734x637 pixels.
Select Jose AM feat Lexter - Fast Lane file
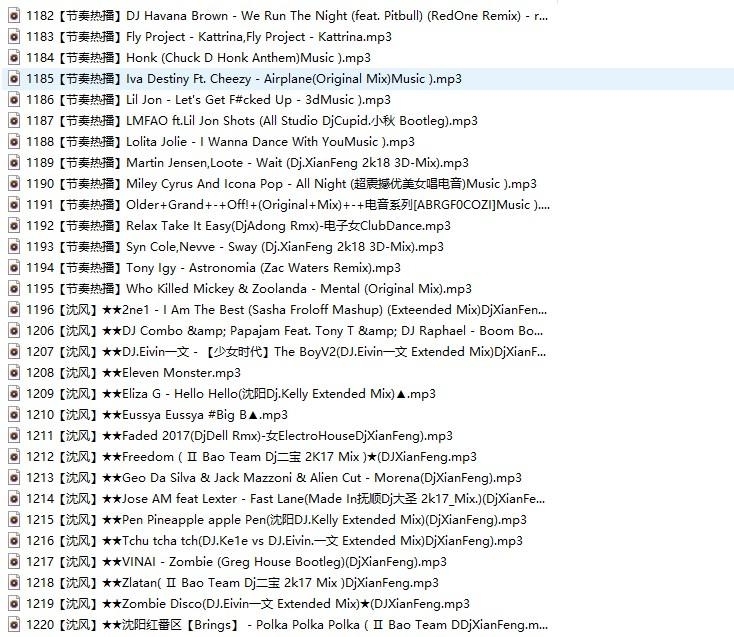[x=285, y=499]
